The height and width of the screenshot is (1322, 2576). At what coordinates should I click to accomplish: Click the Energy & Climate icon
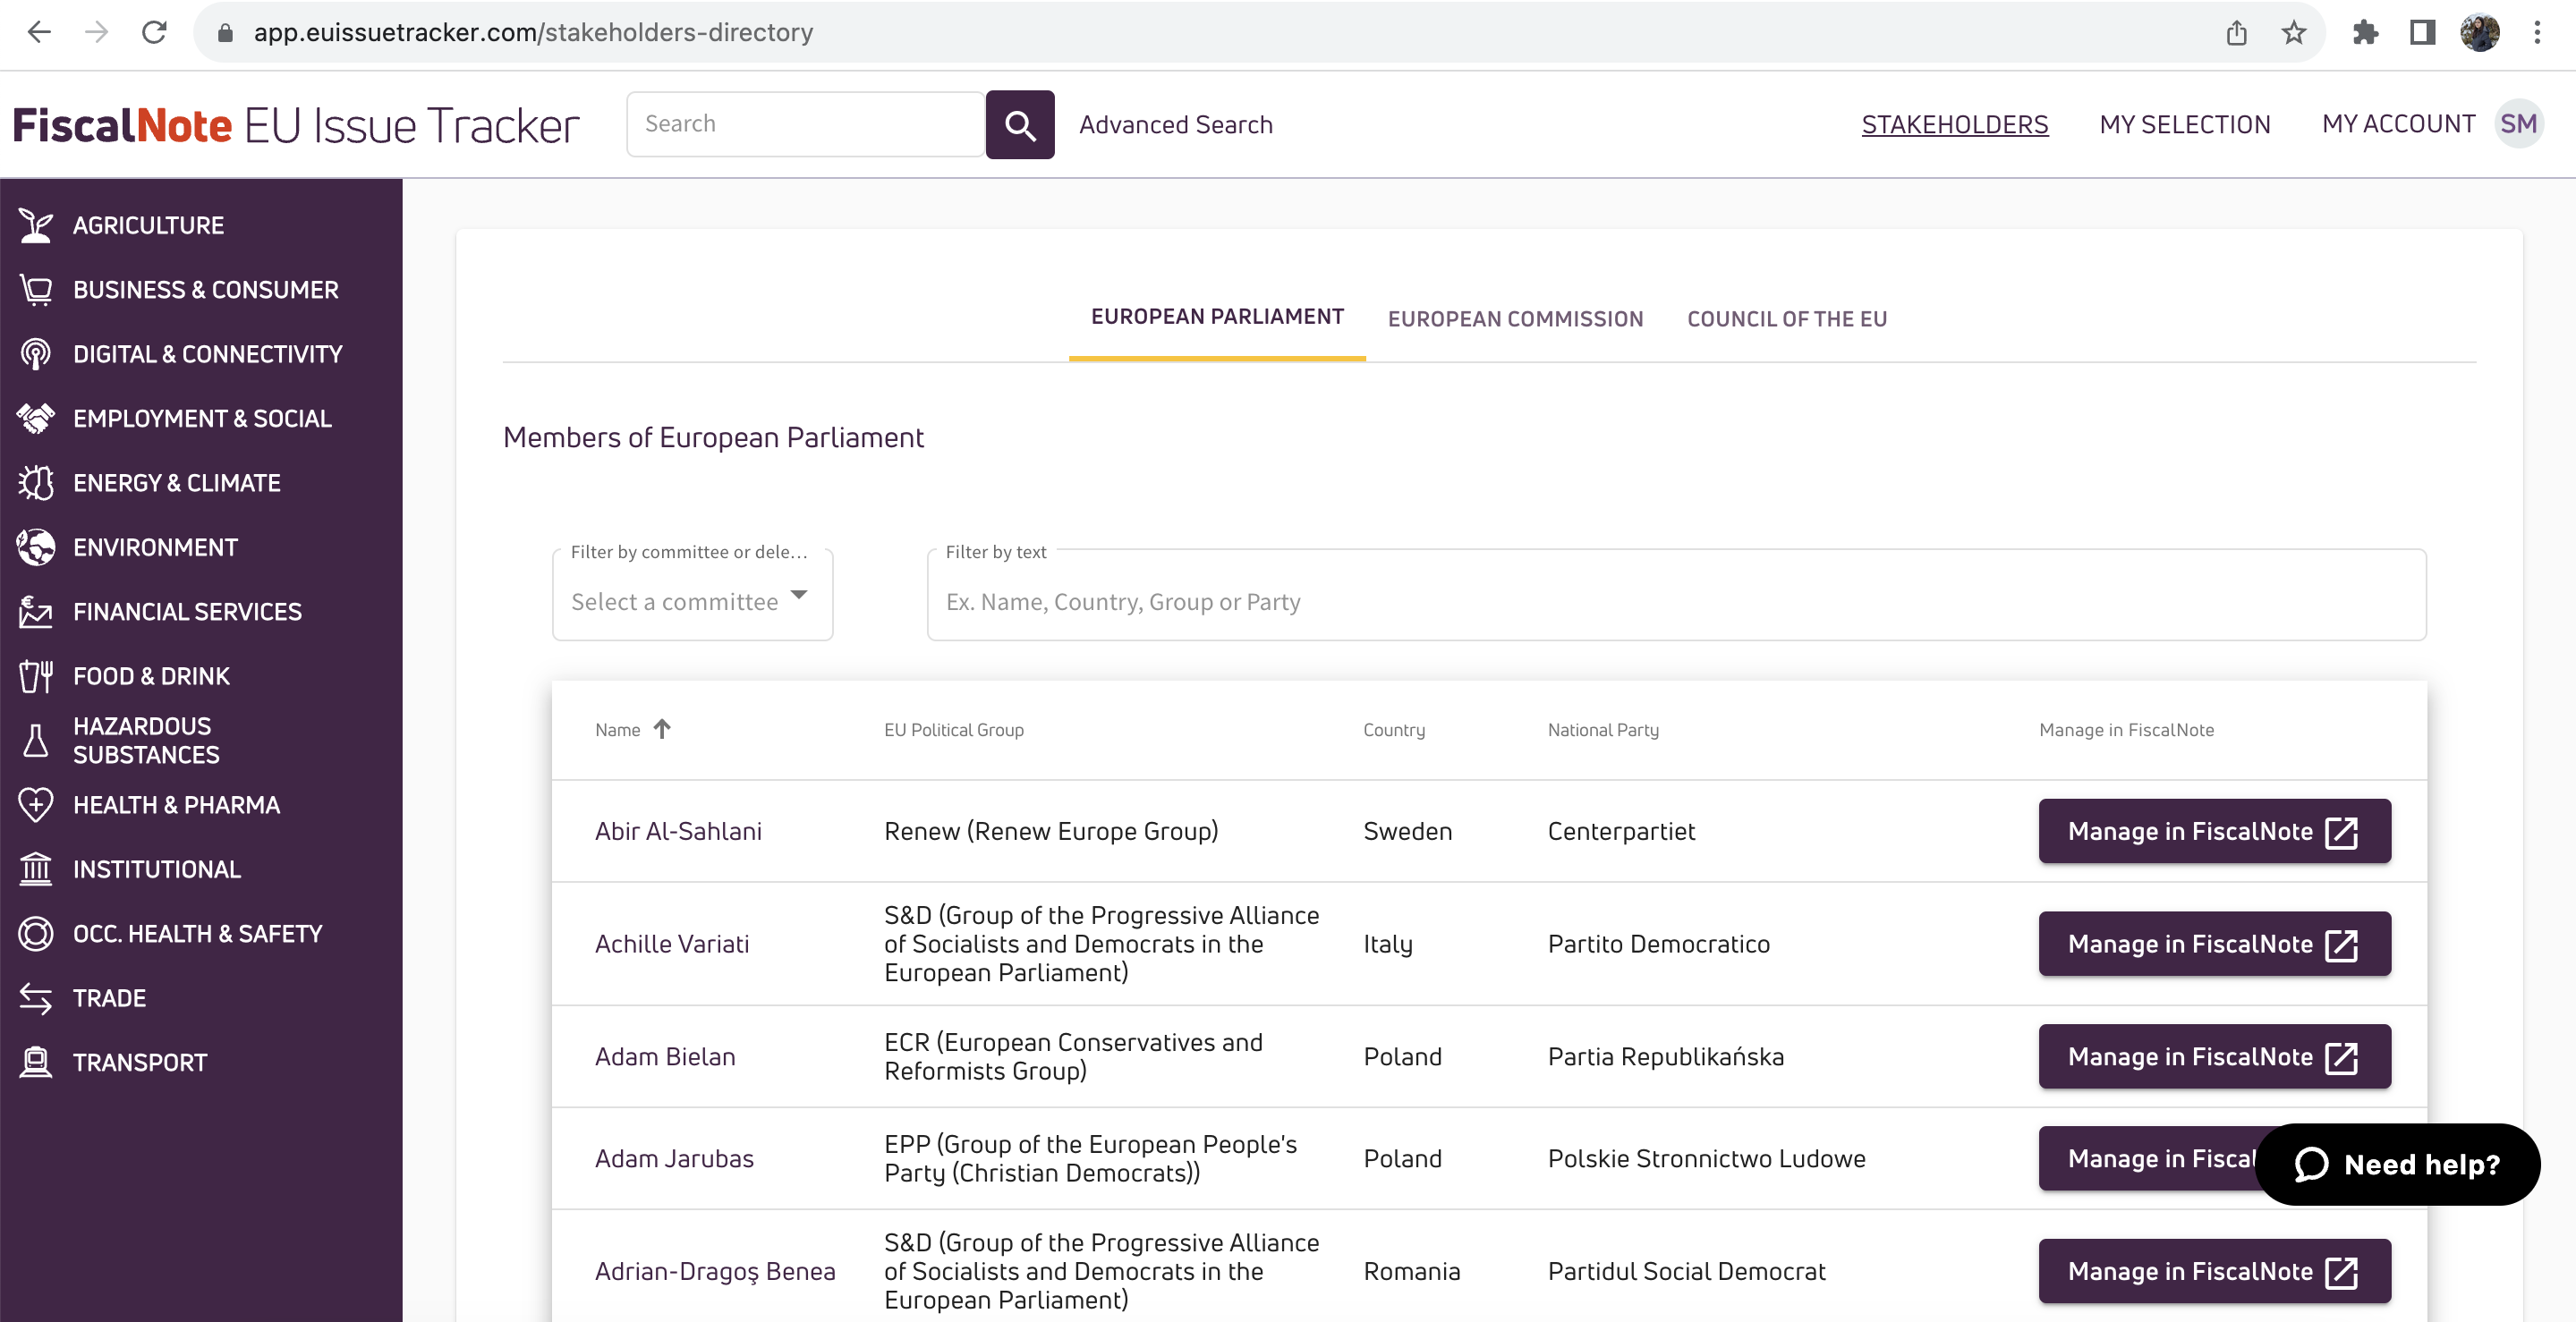pos(36,483)
